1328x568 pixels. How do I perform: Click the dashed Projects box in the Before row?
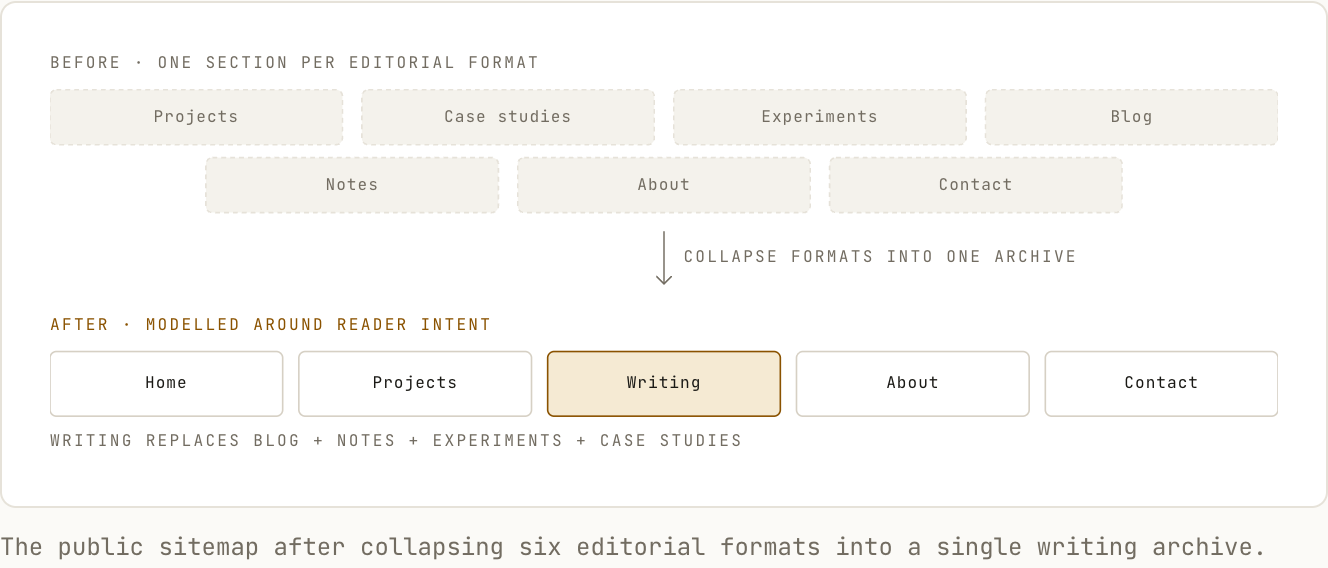coord(196,117)
